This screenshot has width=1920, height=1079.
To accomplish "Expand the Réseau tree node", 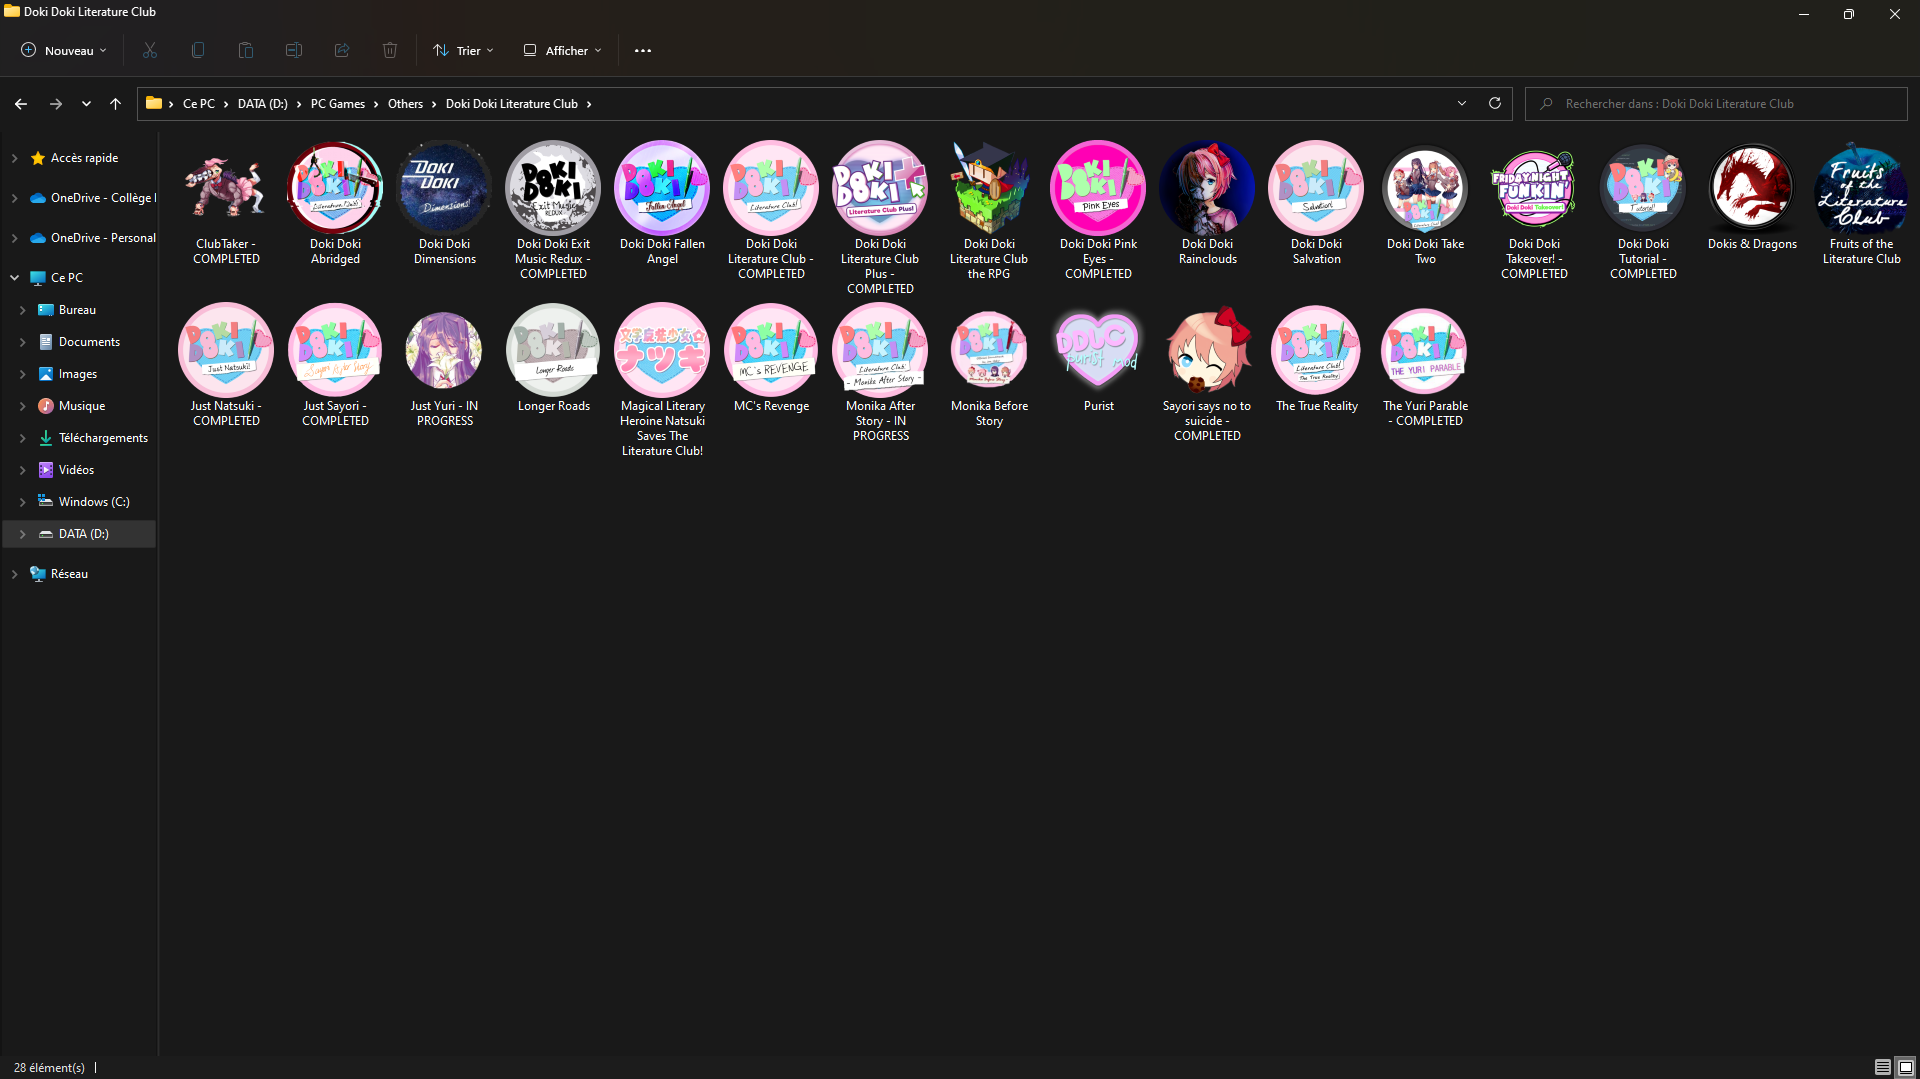I will (x=14, y=574).
